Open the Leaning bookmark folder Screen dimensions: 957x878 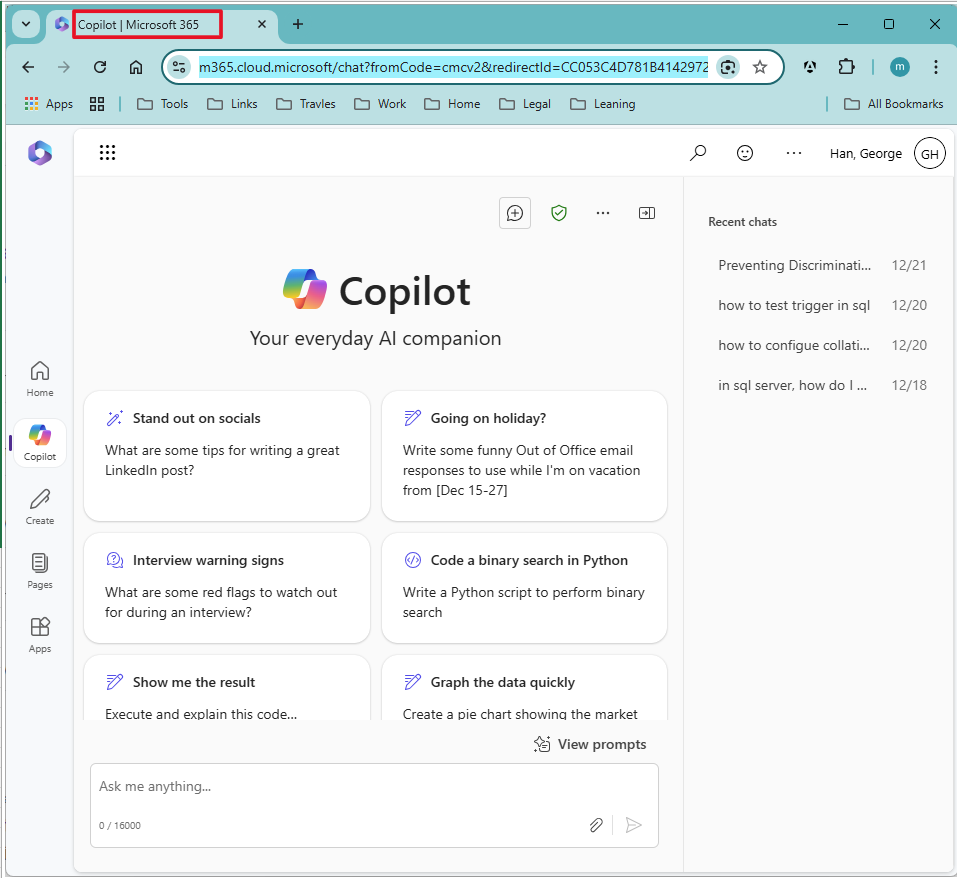click(603, 104)
